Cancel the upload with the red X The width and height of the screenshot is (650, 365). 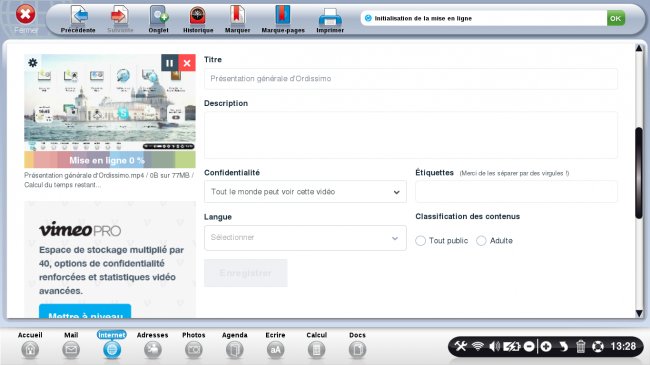coord(187,63)
